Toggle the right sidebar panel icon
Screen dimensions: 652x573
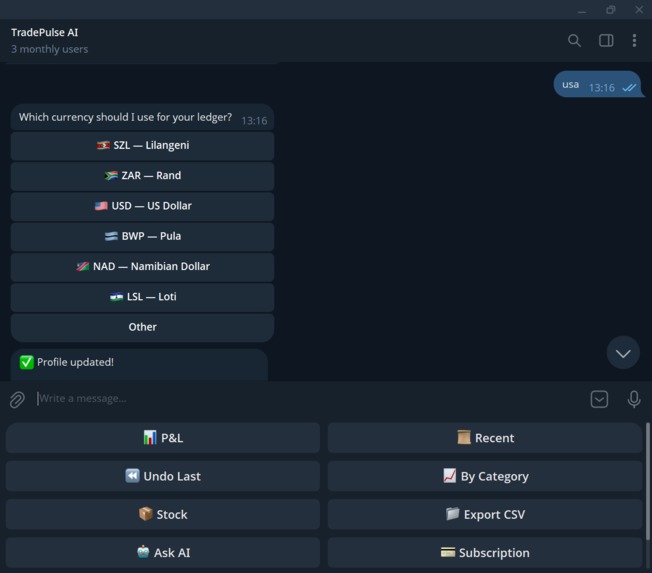606,40
